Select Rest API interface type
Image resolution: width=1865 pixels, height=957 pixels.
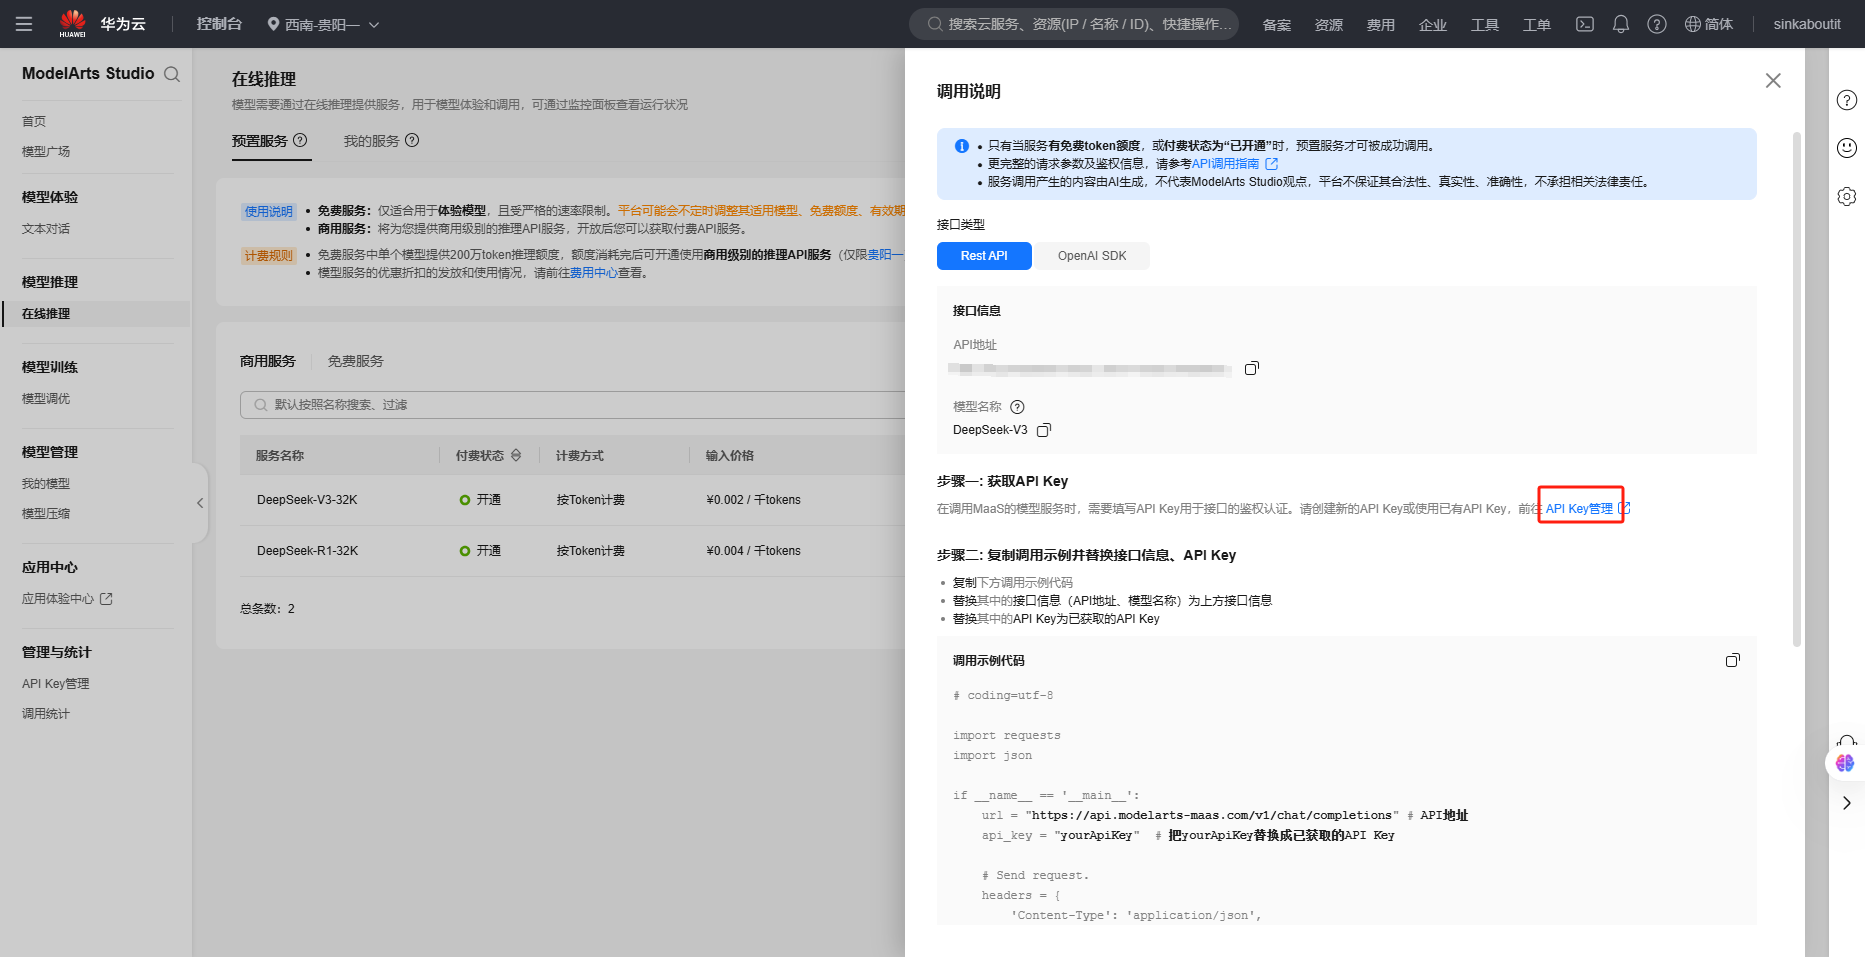coord(984,256)
